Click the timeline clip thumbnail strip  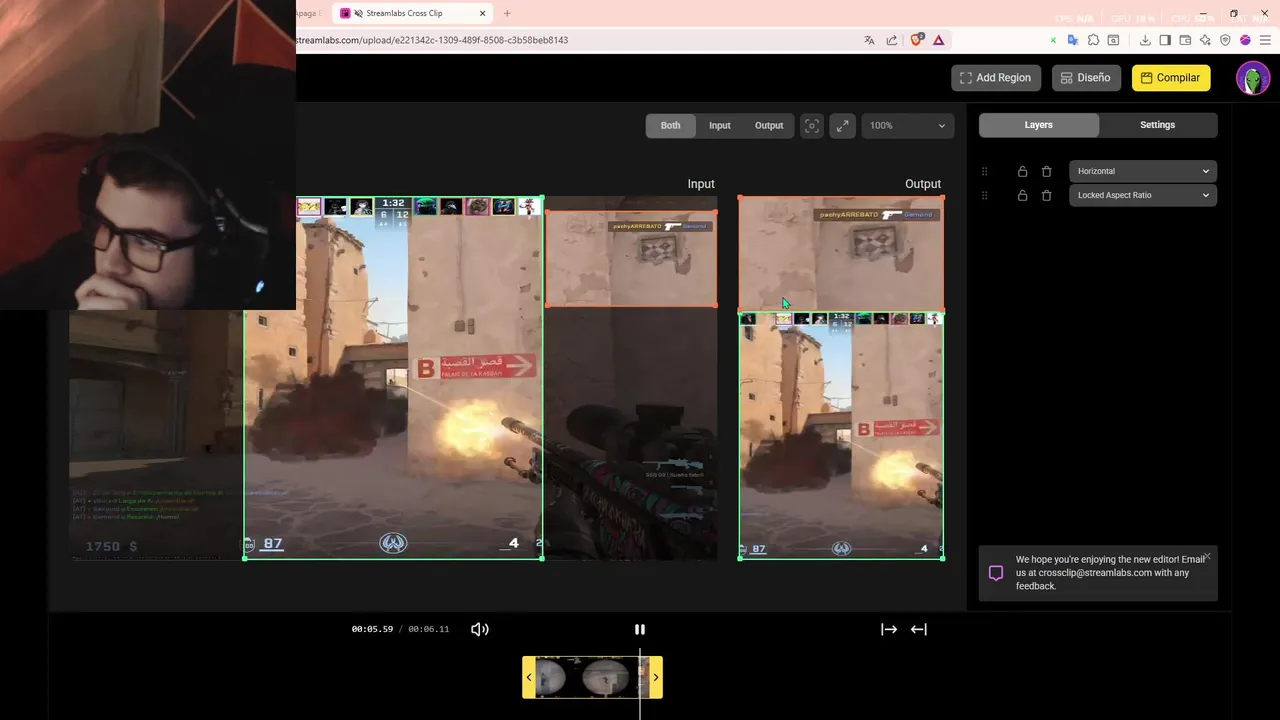tap(592, 677)
